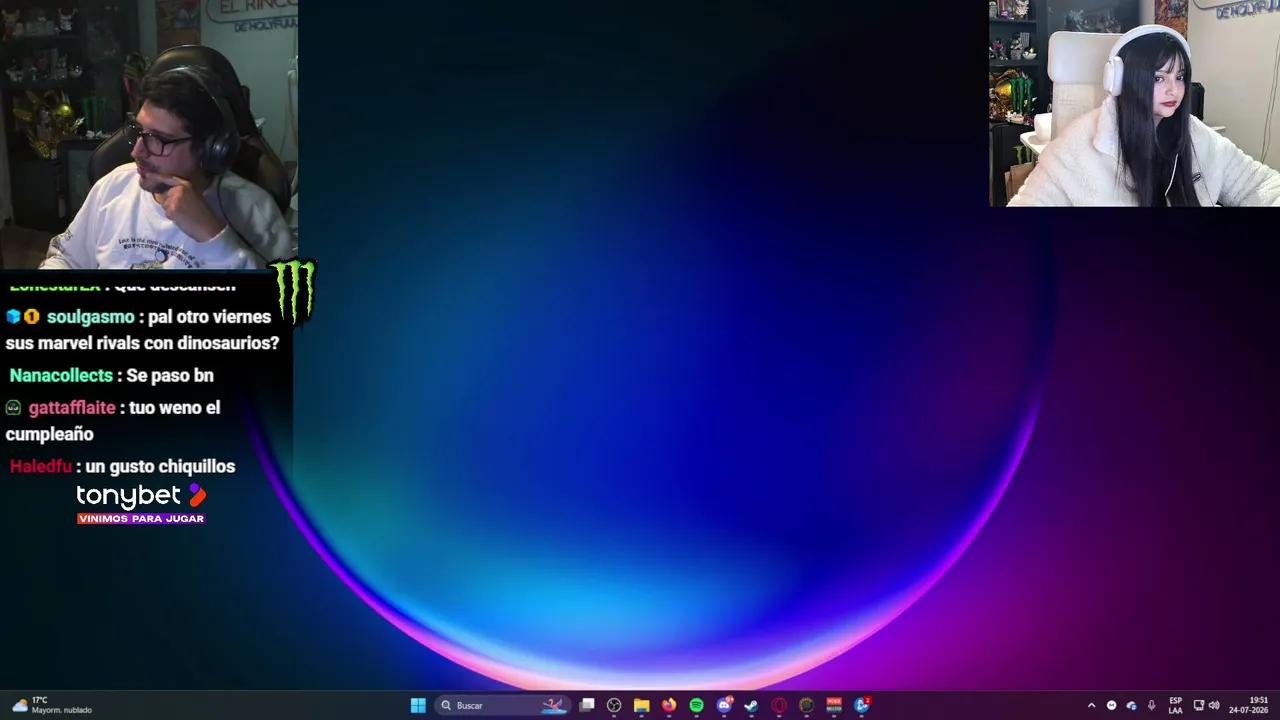This screenshot has width=1280, height=720.
Task: Launch Firefox from the taskbar
Action: point(669,705)
